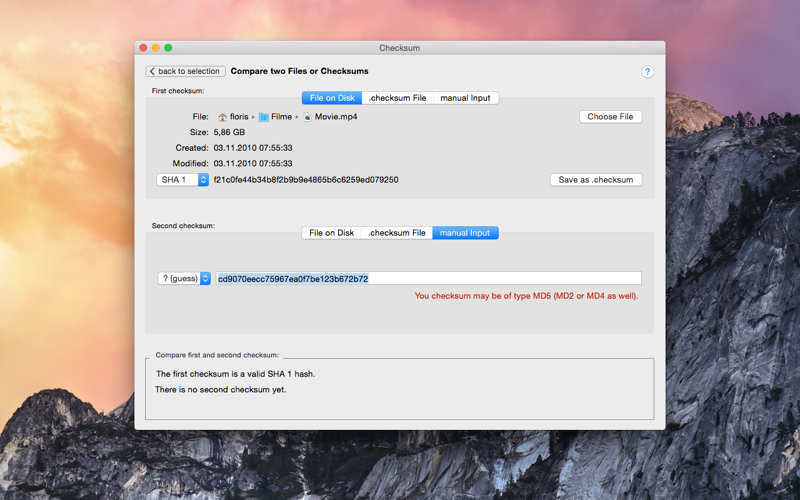Select first checksum File on Disk tab
This screenshot has width=800, height=500.
[x=332, y=98]
